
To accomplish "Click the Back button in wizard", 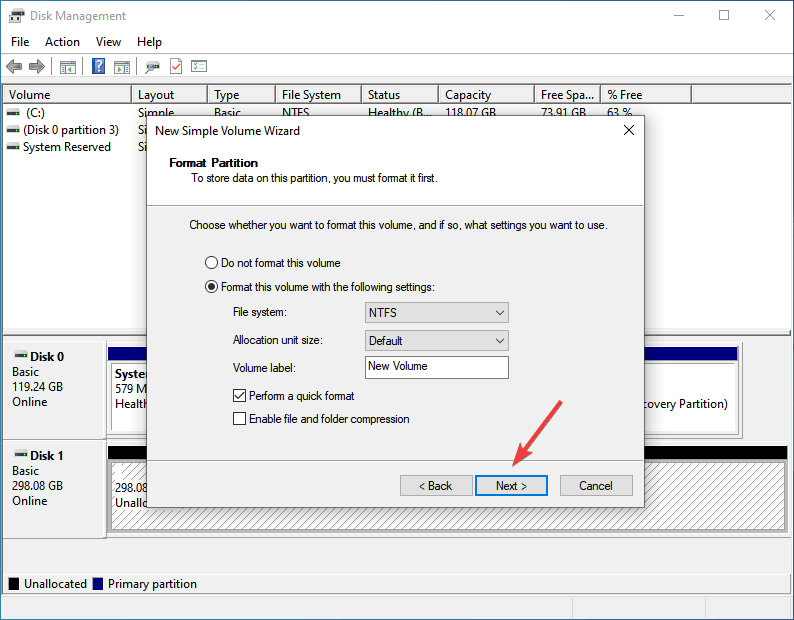I will (x=436, y=485).
